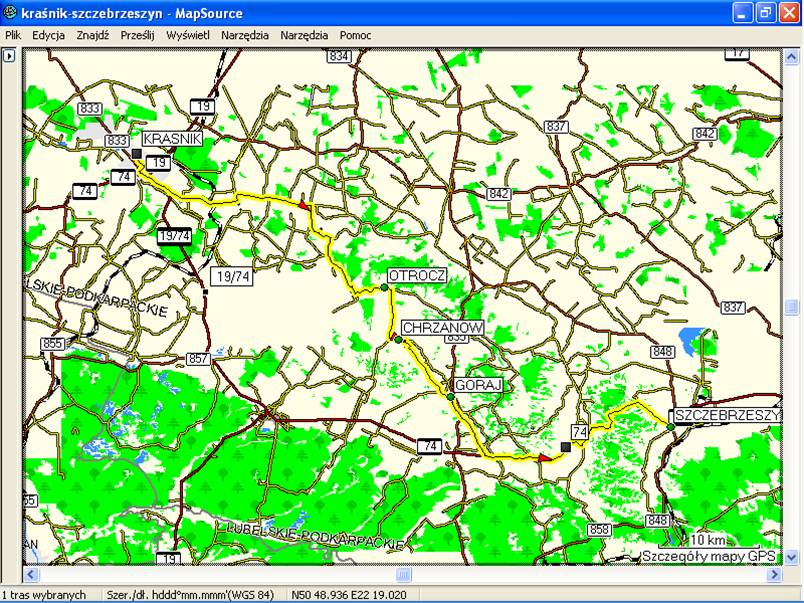Click the OTROCZ waypoint dot
This screenshot has height=603, width=804.
tap(384, 288)
